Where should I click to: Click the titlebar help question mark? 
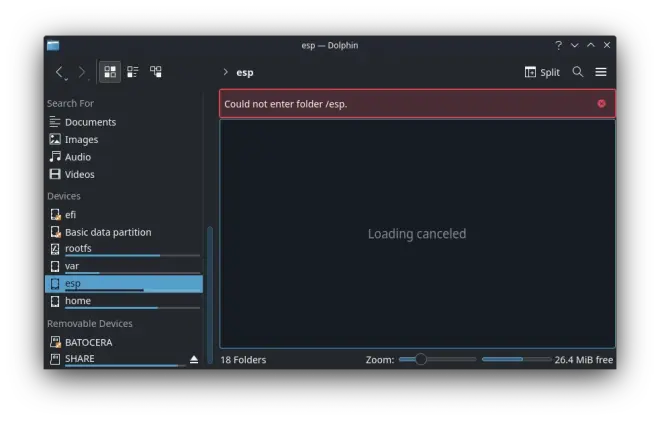click(558, 45)
